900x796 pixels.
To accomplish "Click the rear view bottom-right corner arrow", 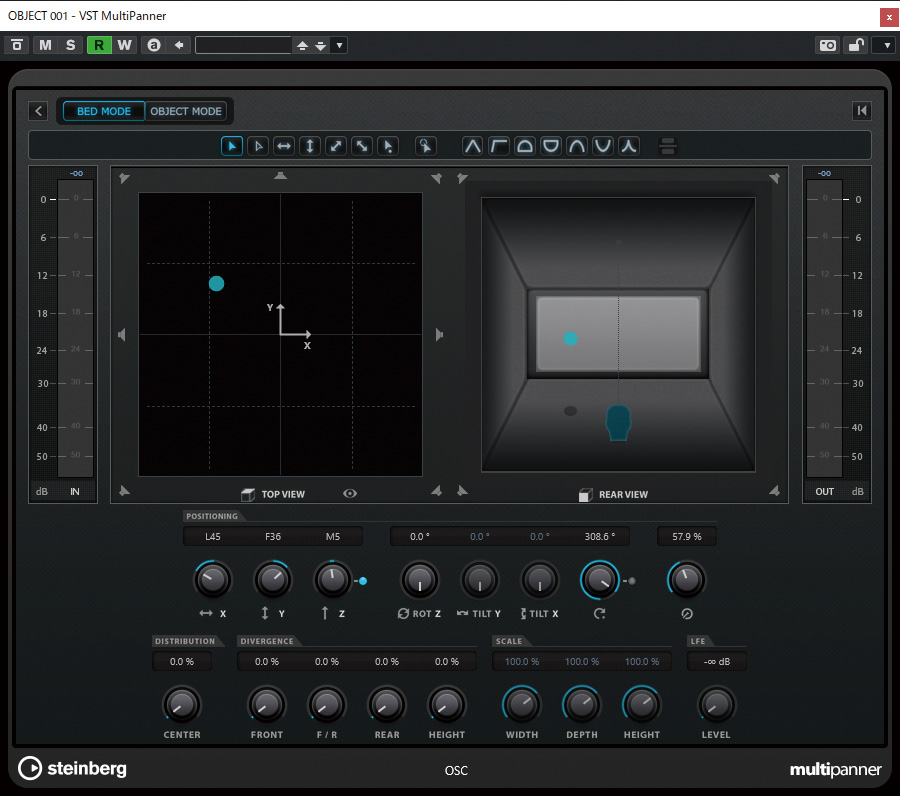I will 774,491.
